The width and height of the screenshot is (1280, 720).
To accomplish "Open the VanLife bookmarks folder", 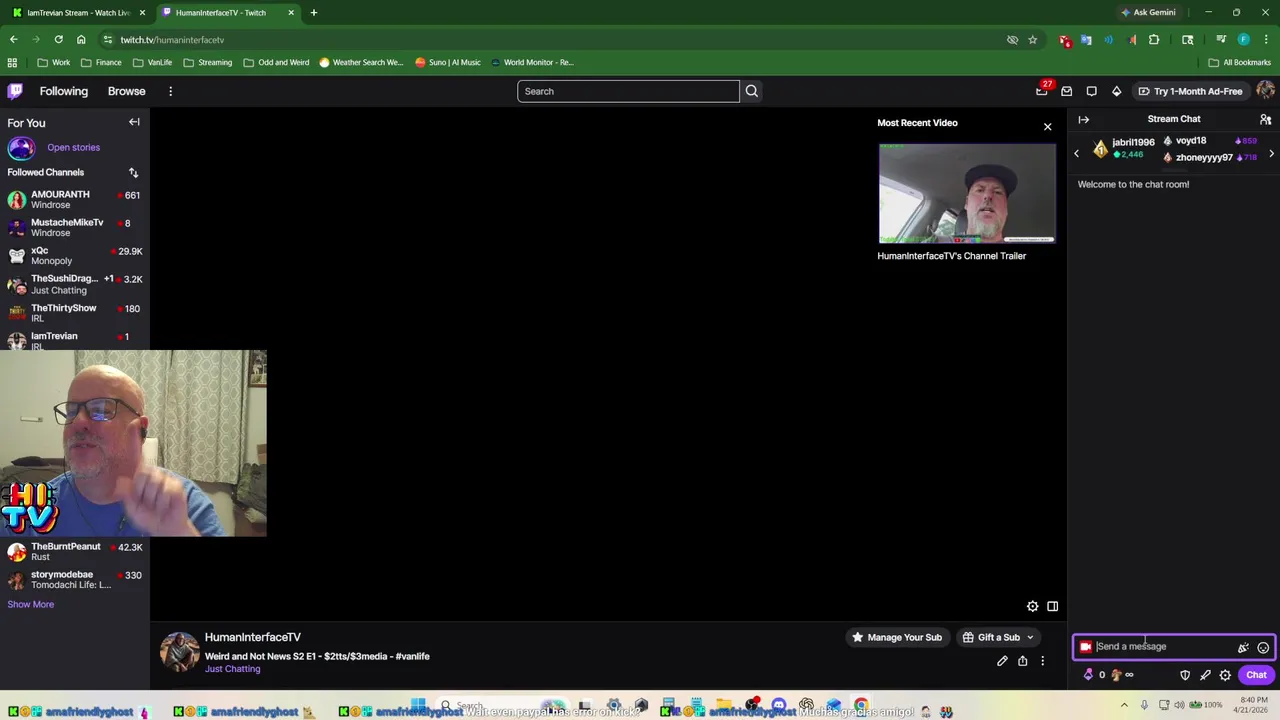I will click(x=152, y=62).
